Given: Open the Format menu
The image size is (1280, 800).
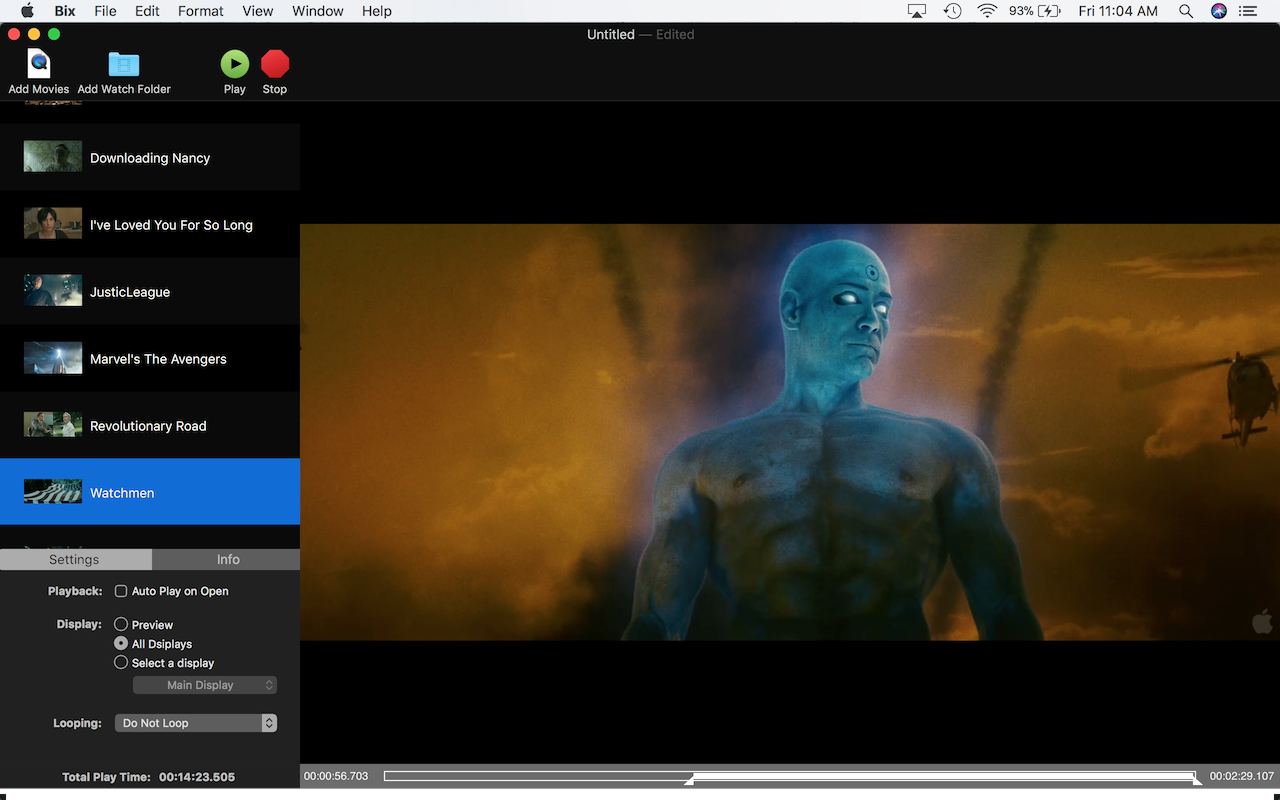Looking at the screenshot, I should point(201,11).
